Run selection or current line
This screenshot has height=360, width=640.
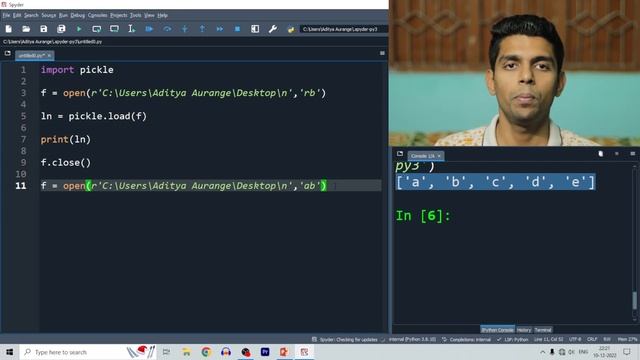tap(131, 29)
